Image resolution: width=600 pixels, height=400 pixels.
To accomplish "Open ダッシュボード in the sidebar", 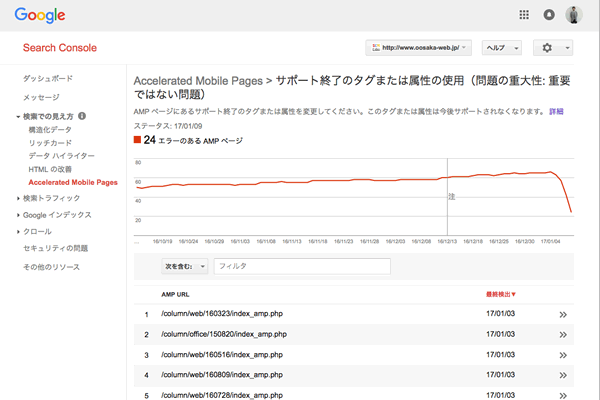I will click(x=48, y=78).
